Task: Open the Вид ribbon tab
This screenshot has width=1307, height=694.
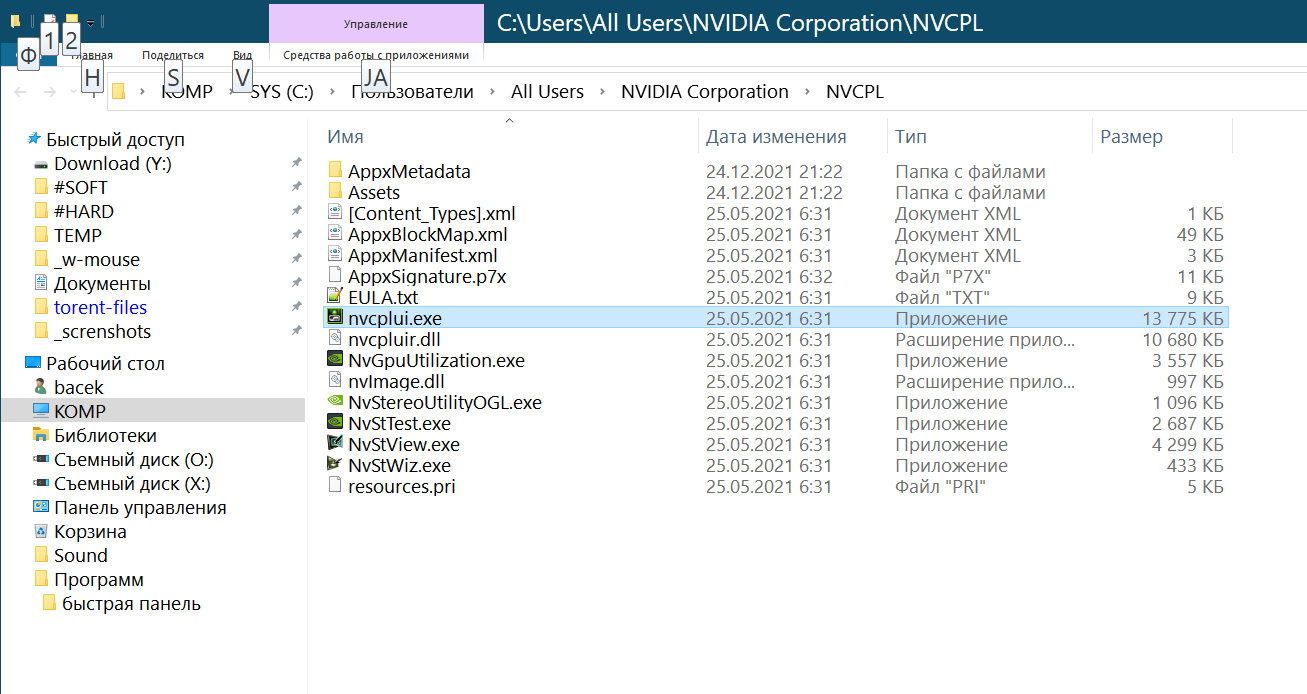Action: 242,55
